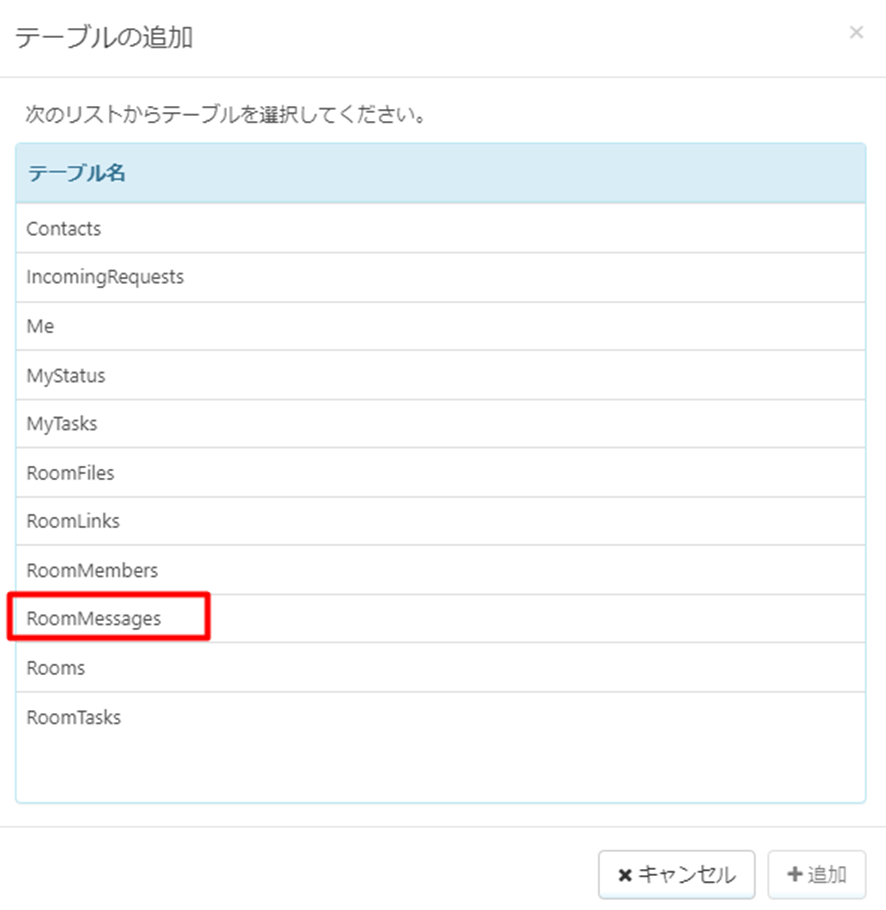Select the MyTasks row
This screenshot has height=910, width=886.
pos(62,424)
